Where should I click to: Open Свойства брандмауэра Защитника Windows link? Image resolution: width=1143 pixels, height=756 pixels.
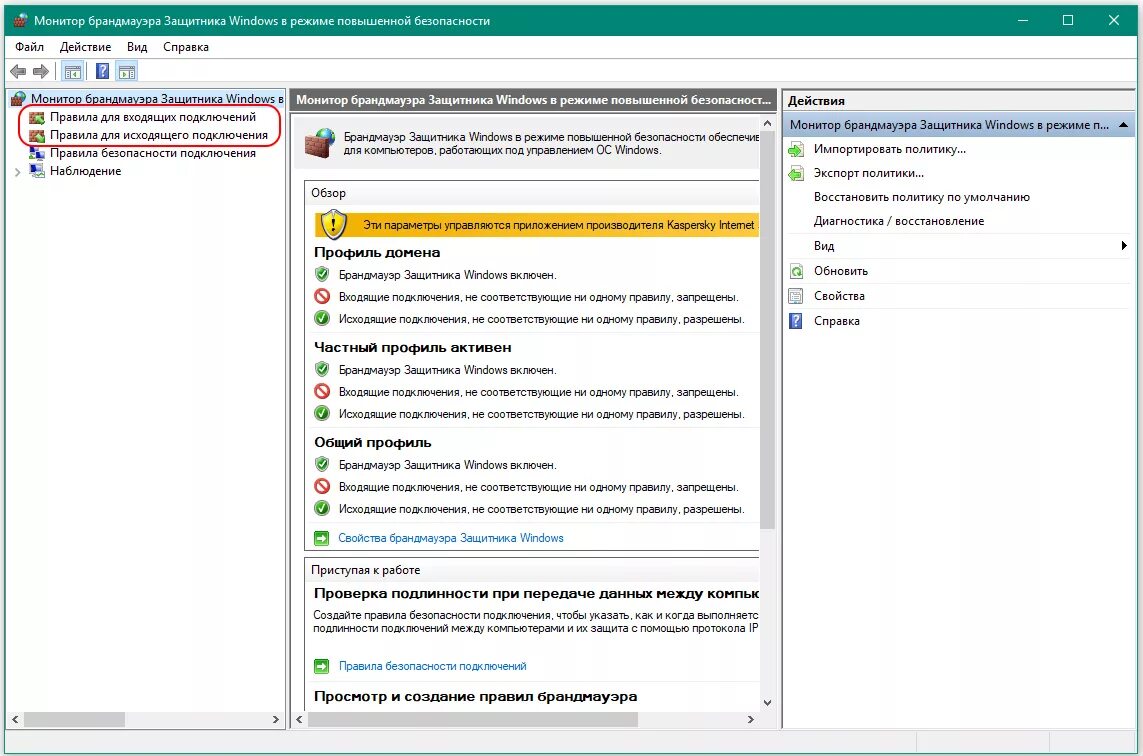click(450, 538)
